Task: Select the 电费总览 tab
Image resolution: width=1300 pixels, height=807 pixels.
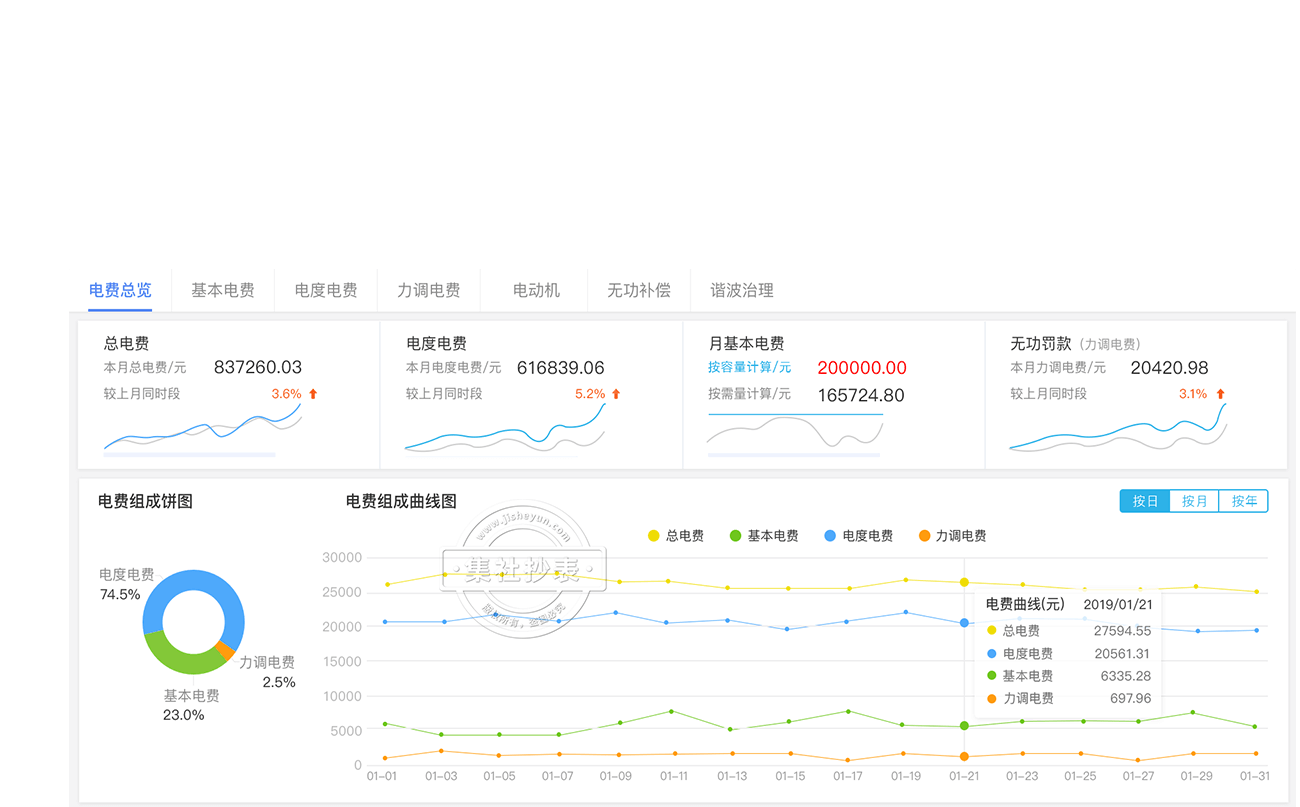Action: (120, 290)
